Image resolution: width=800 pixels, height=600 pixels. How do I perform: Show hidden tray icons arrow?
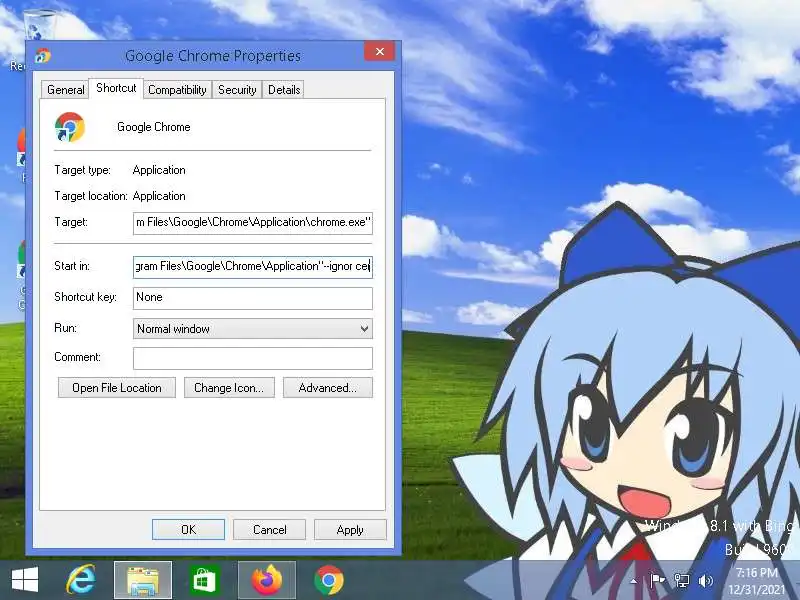tap(633, 581)
